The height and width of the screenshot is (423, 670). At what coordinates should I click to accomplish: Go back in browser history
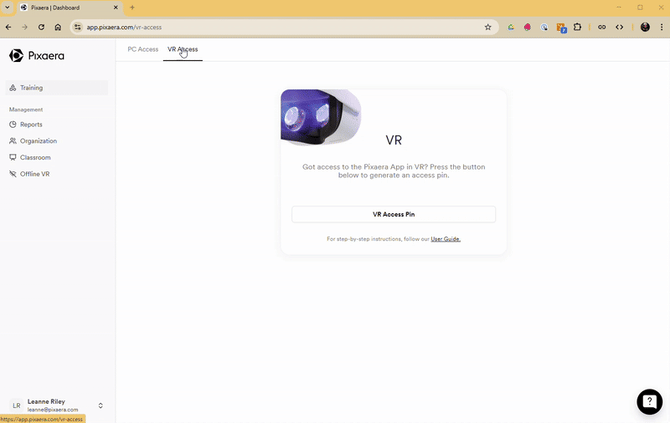tap(9, 27)
